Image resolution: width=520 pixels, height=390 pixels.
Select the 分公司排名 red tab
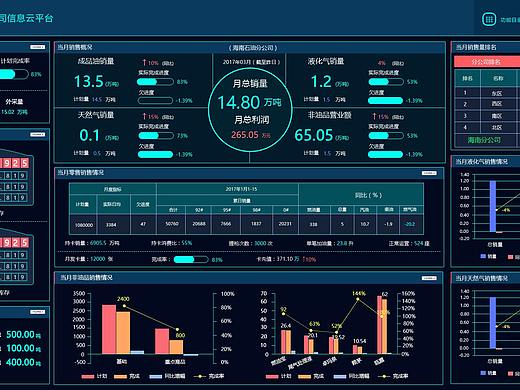487,62
